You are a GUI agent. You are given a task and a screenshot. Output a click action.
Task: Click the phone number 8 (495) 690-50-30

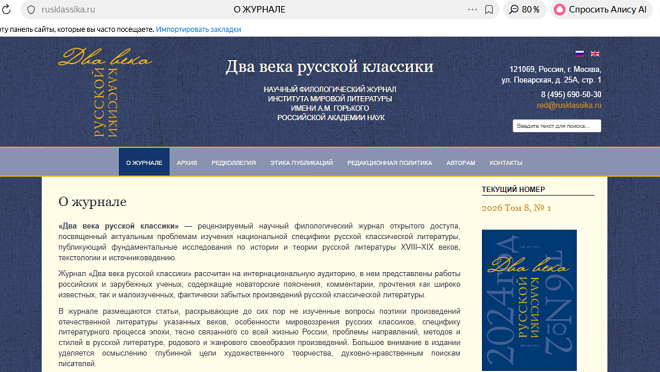pos(571,94)
